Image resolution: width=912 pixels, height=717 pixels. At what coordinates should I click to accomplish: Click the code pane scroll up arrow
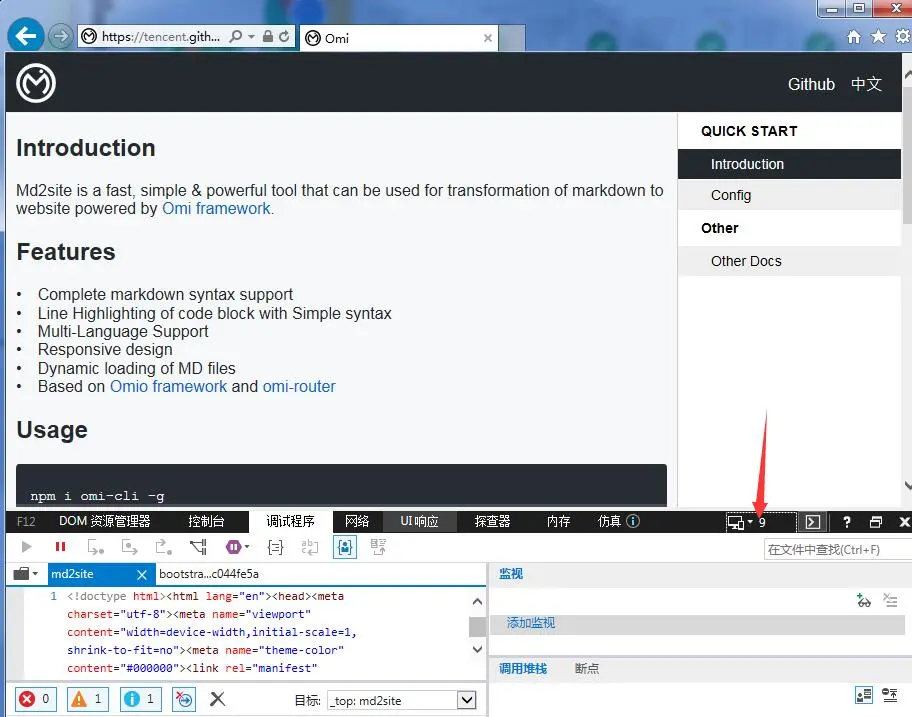(x=478, y=601)
